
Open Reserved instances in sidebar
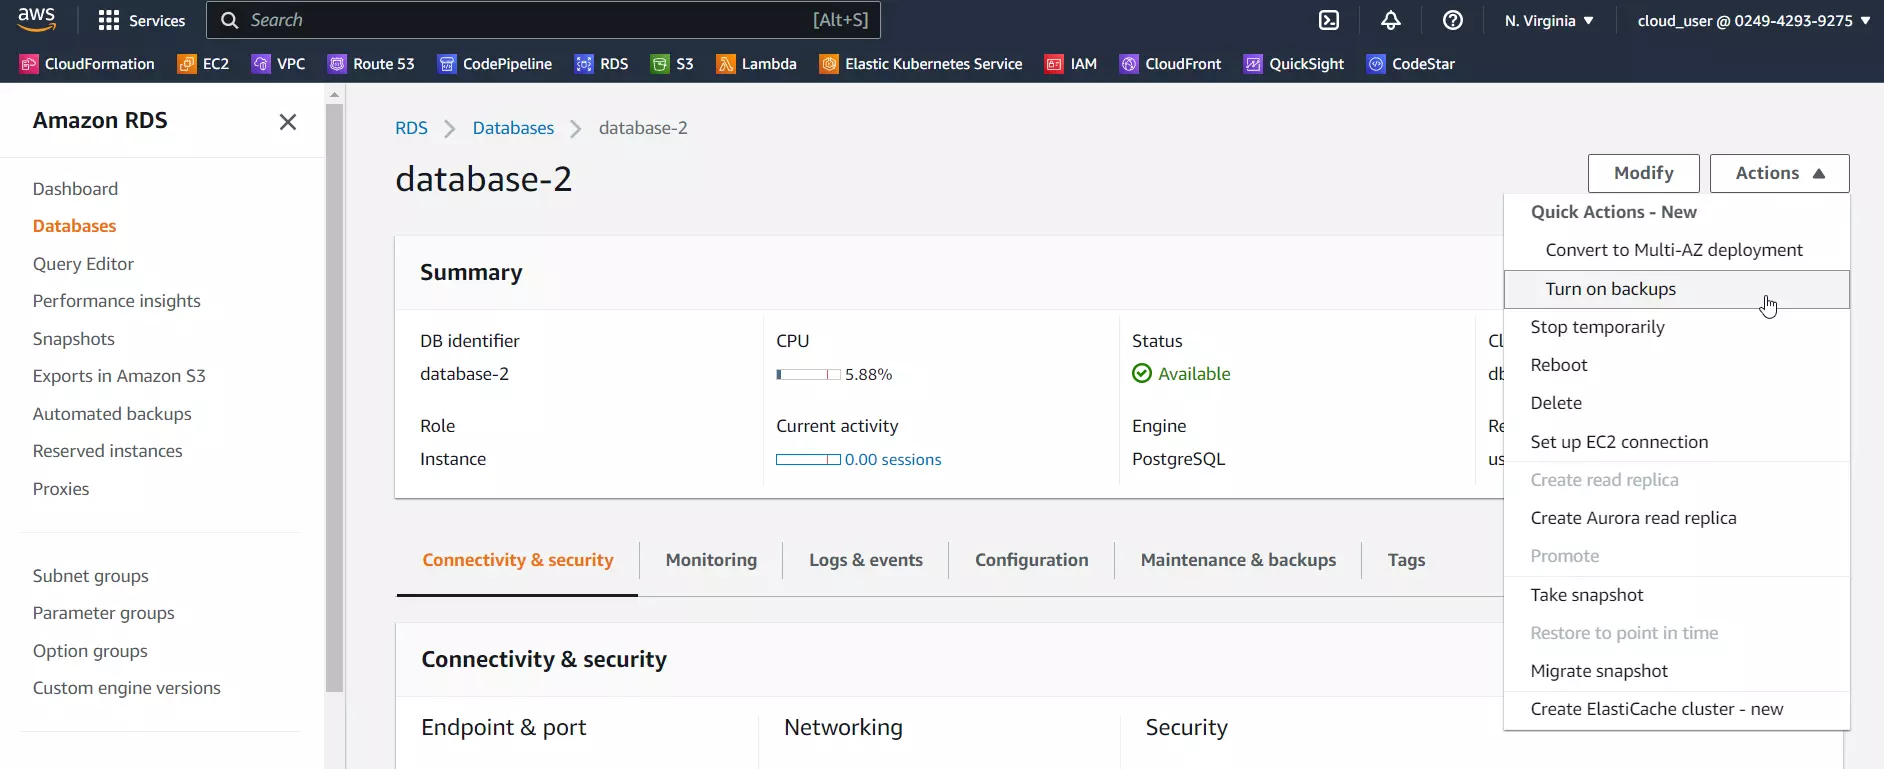point(107,451)
